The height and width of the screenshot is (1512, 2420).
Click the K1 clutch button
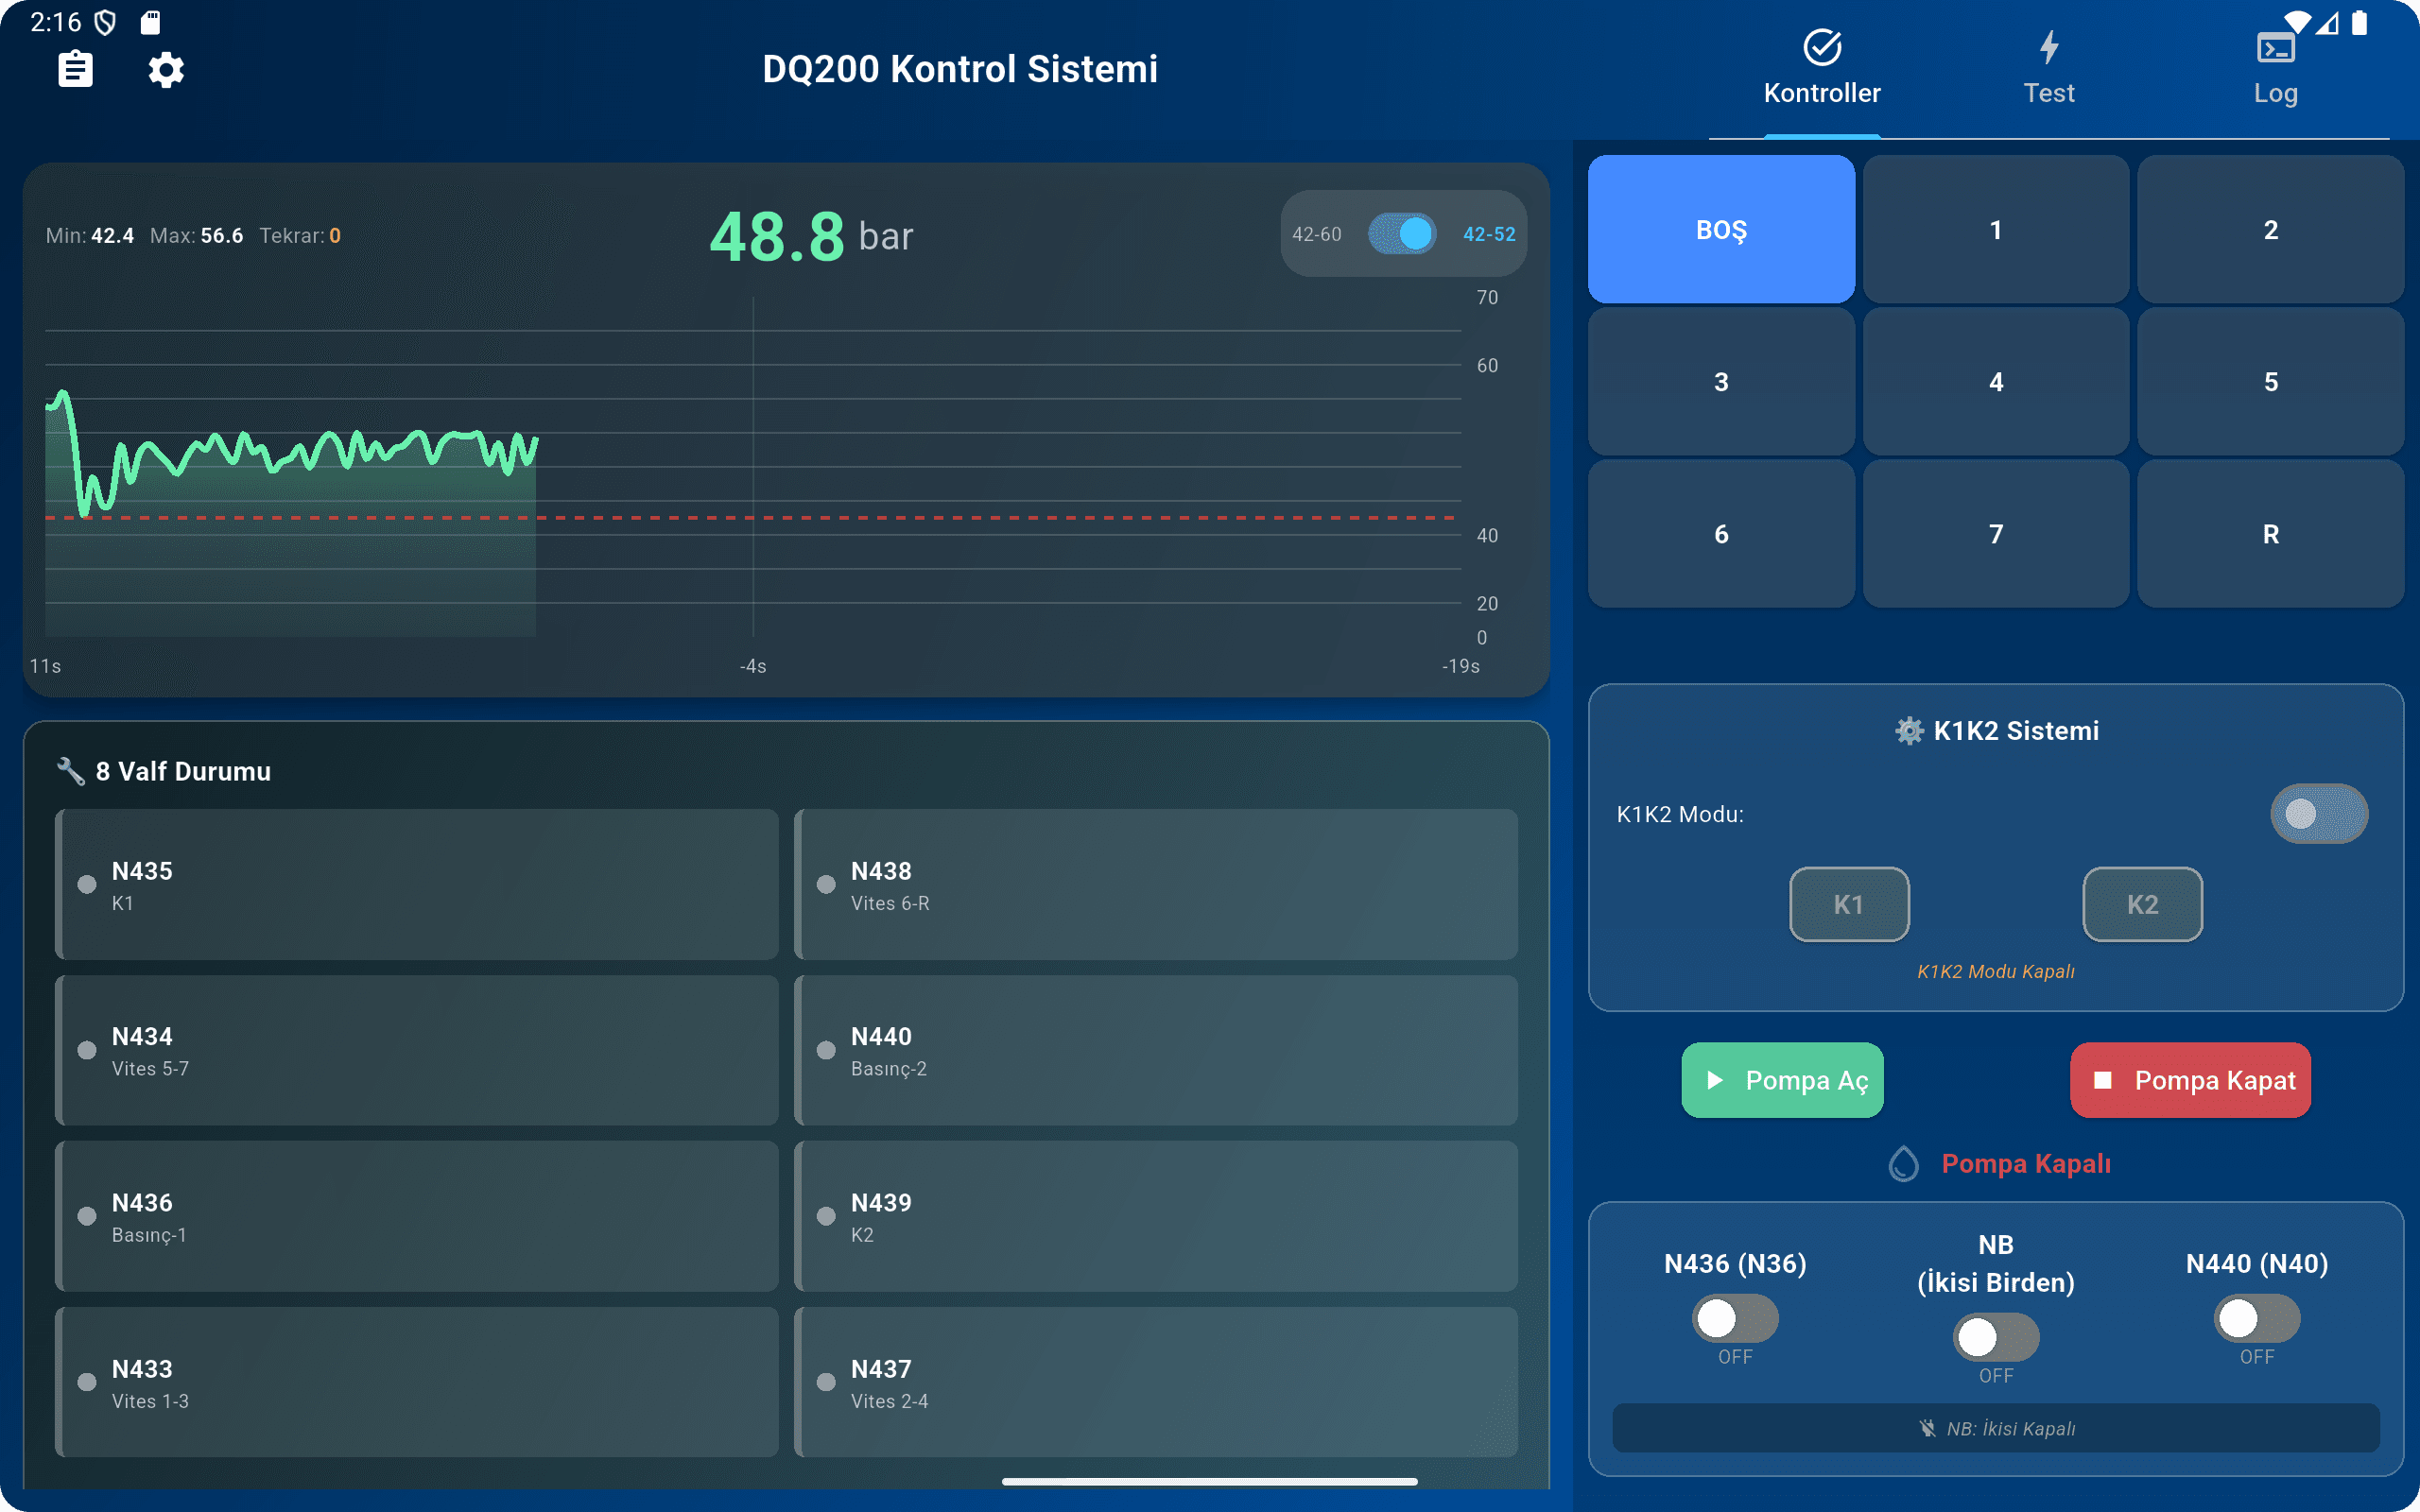1849,904
